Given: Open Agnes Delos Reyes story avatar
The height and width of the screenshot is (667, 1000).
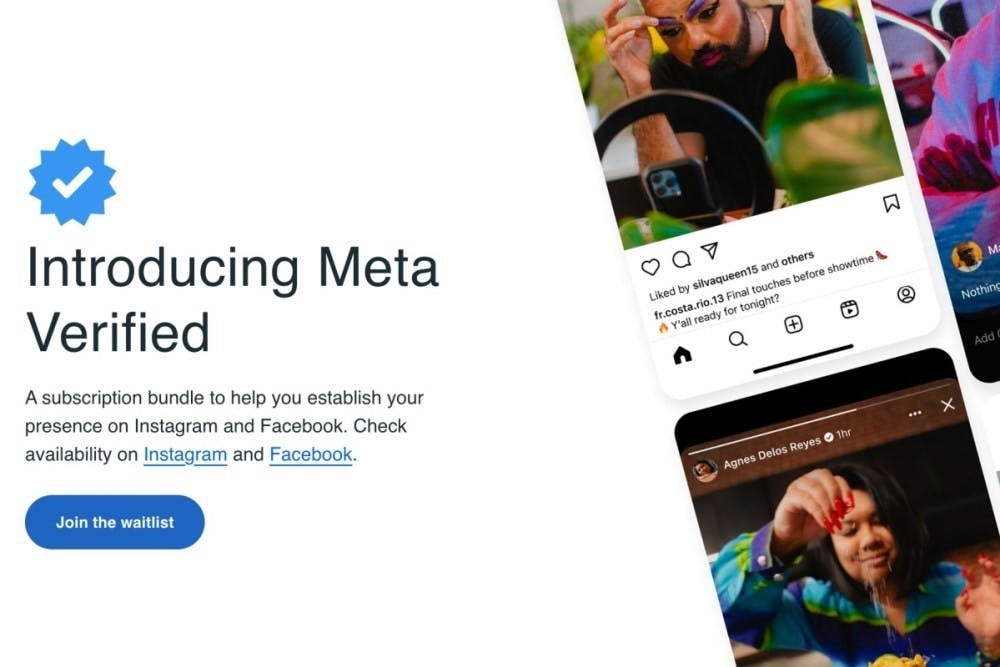Looking at the screenshot, I should click(x=705, y=470).
